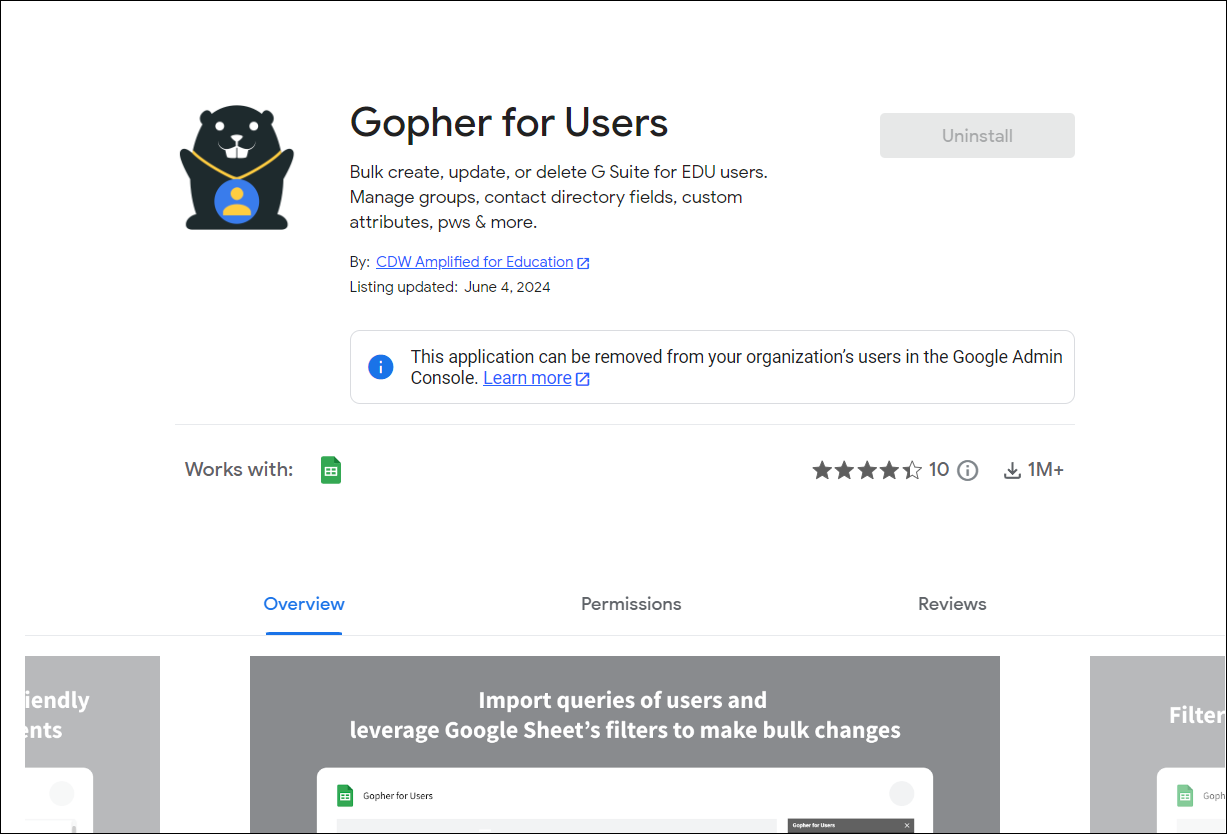Screen dimensions: 1227x834
Task: Click the star rating icons
Action: tap(867, 470)
